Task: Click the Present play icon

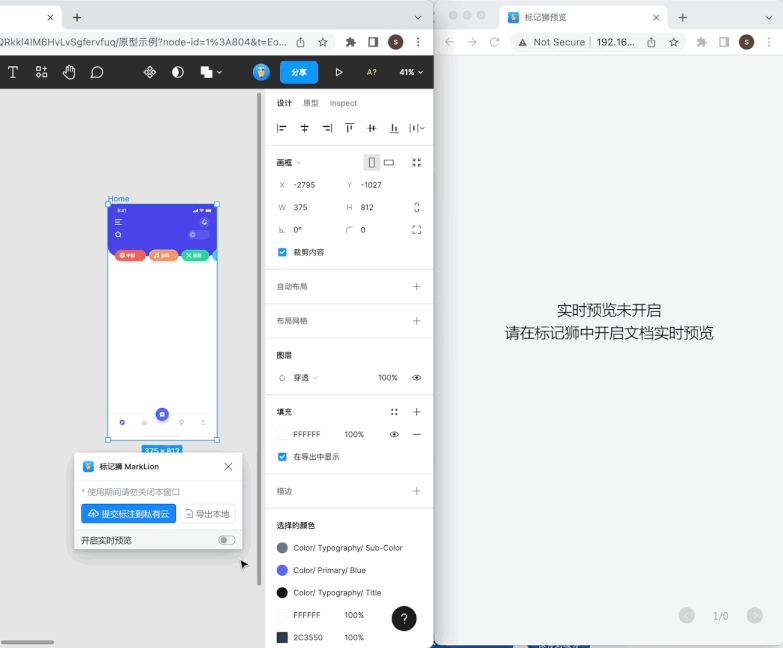Action: [x=339, y=72]
